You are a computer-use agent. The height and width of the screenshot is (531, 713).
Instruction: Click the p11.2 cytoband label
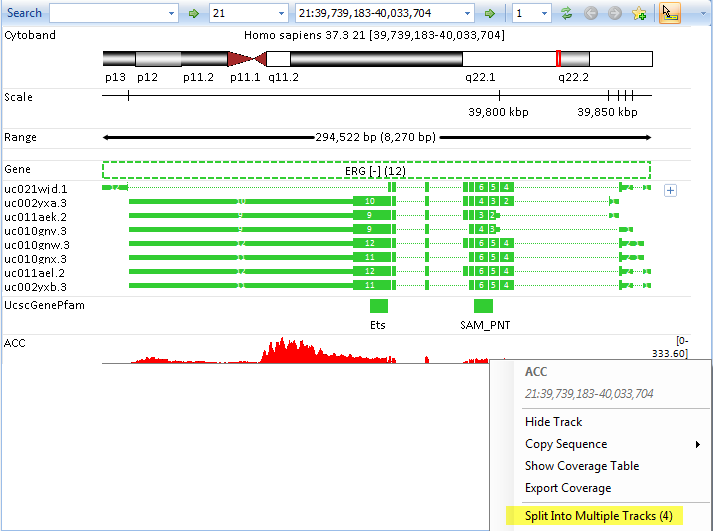click(x=198, y=77)
